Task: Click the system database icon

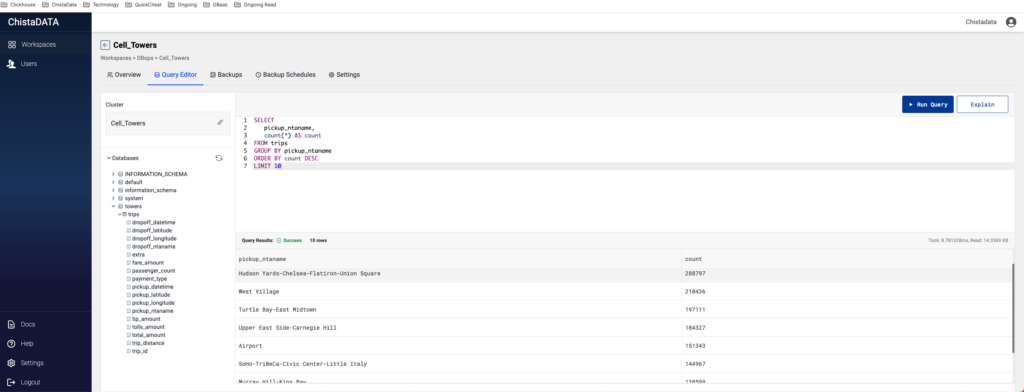Action: tap(120, 198)
